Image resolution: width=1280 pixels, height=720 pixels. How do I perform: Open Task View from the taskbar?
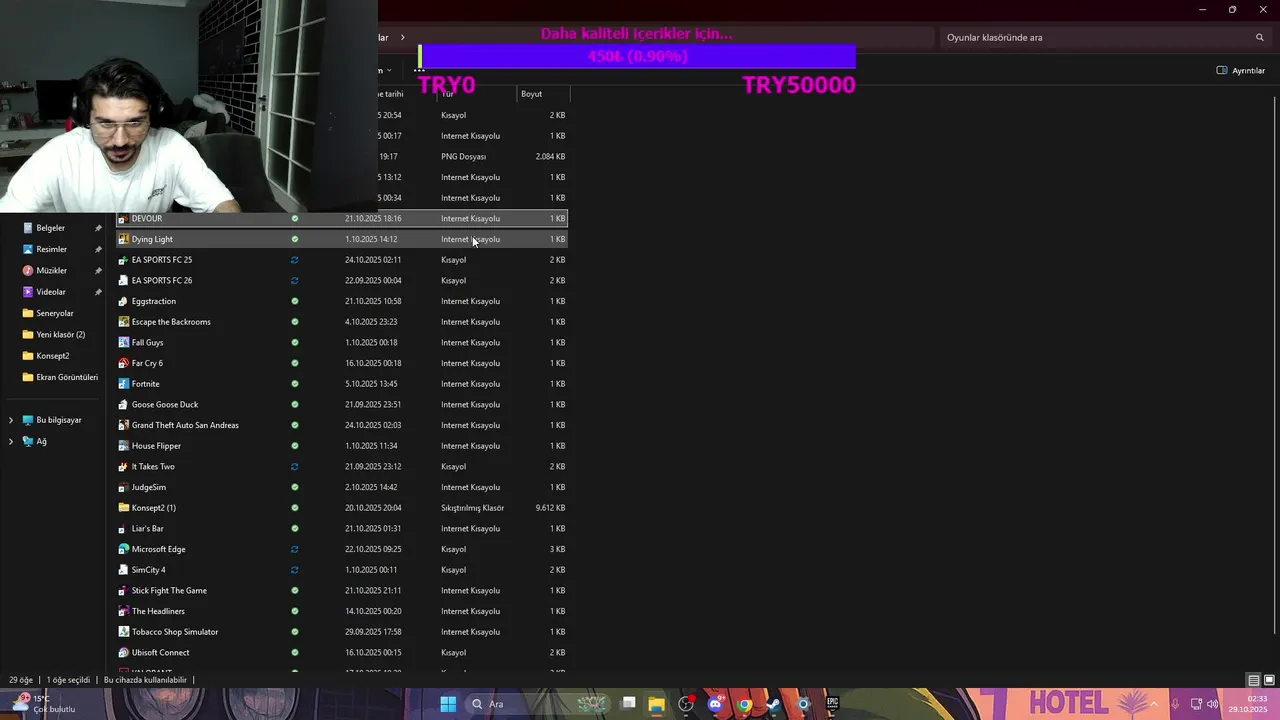tap(628, 704)
